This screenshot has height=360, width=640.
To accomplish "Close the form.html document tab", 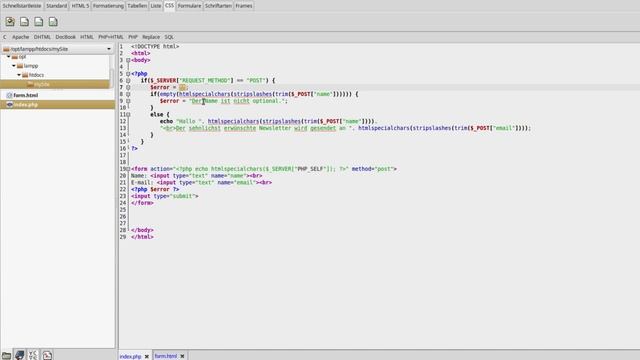I will point(182,356).
